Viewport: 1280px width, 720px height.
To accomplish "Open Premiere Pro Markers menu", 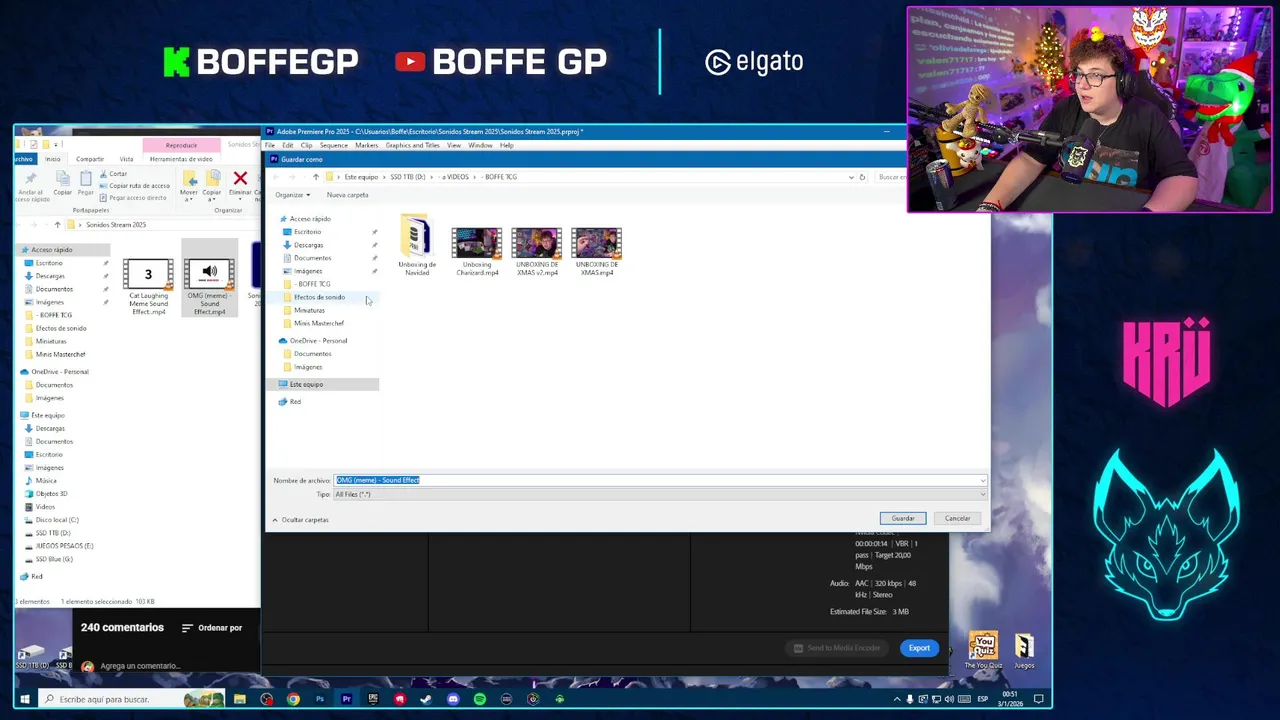I will tap(366, 146).
